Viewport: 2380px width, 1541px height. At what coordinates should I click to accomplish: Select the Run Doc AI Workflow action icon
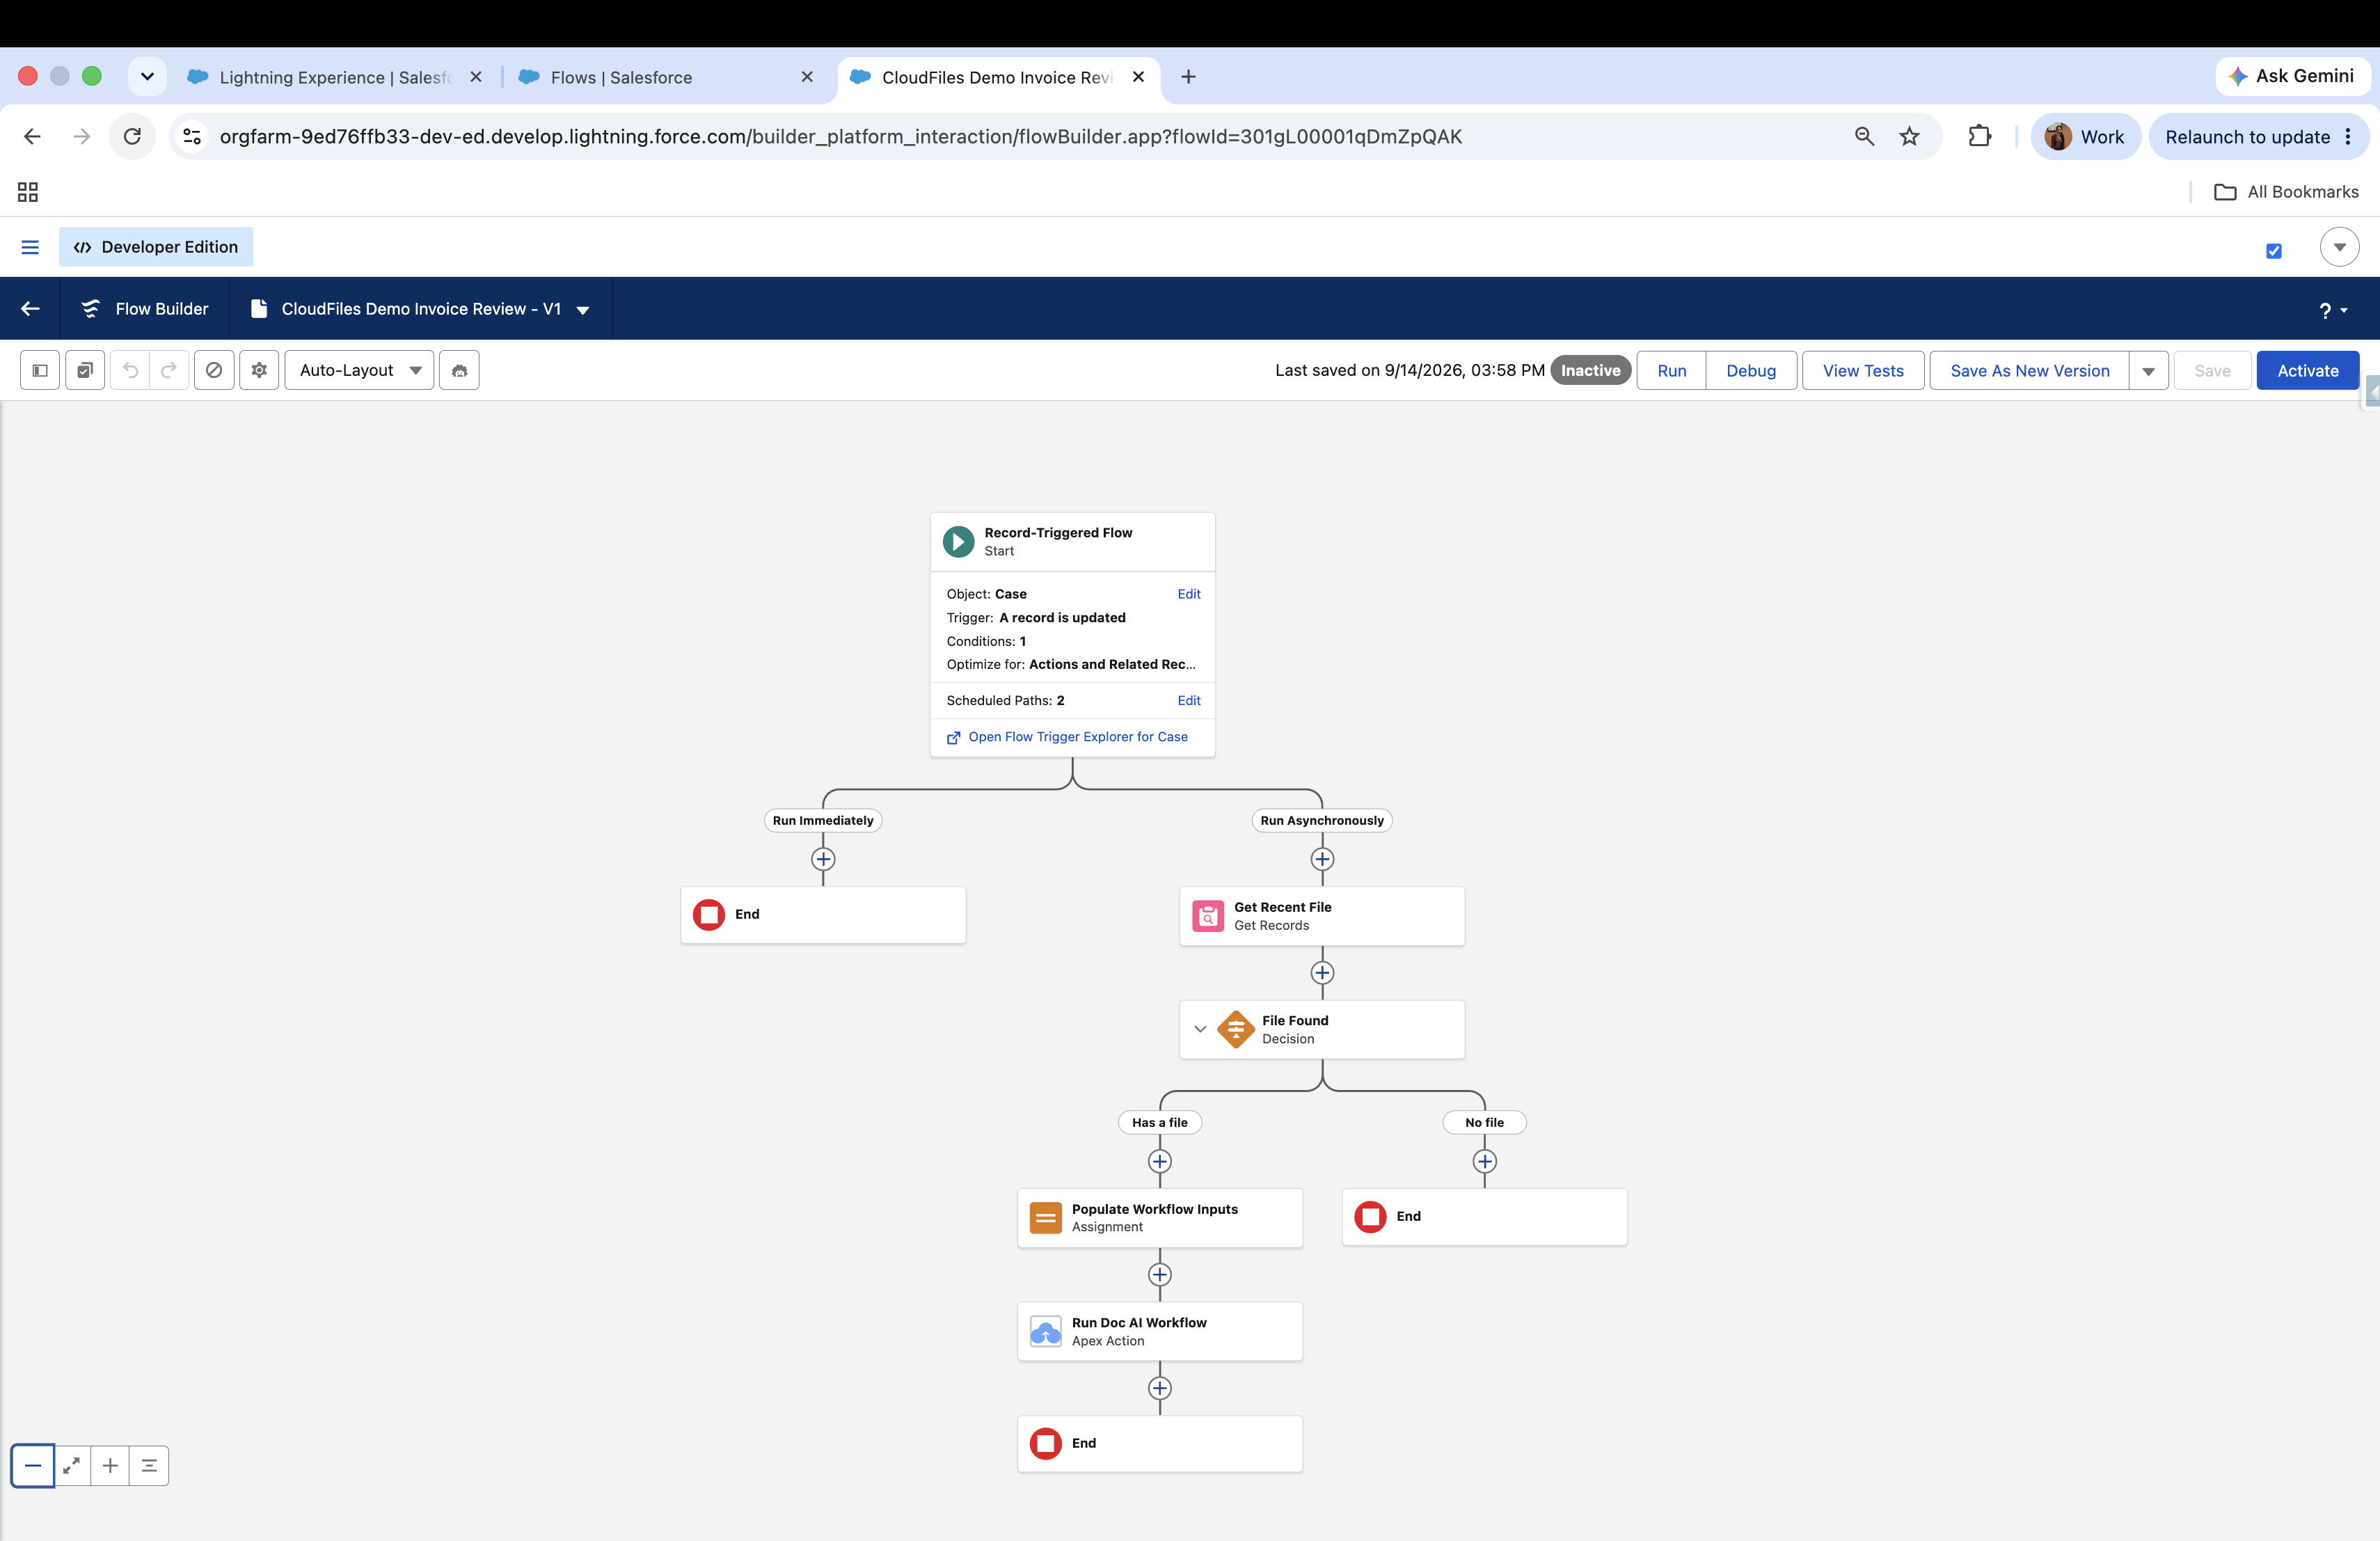(1046, 1331)
